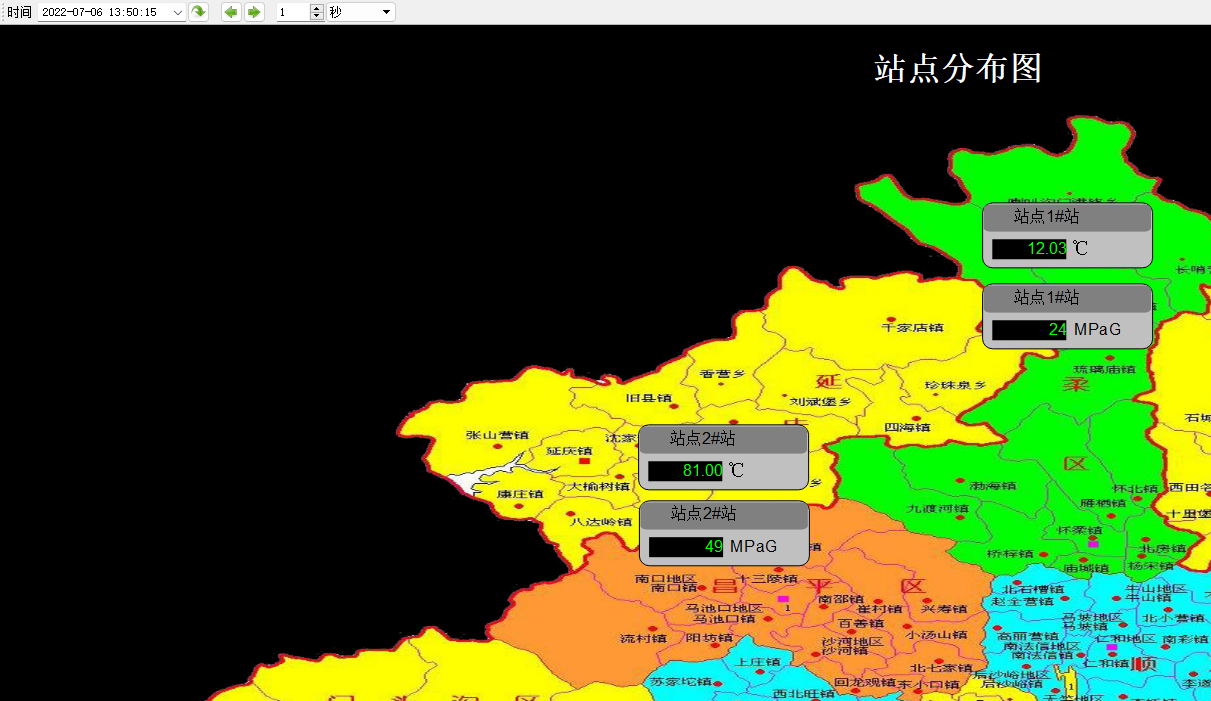Select 站点1#站 pressure panel header

click(x=1067, y=298)
